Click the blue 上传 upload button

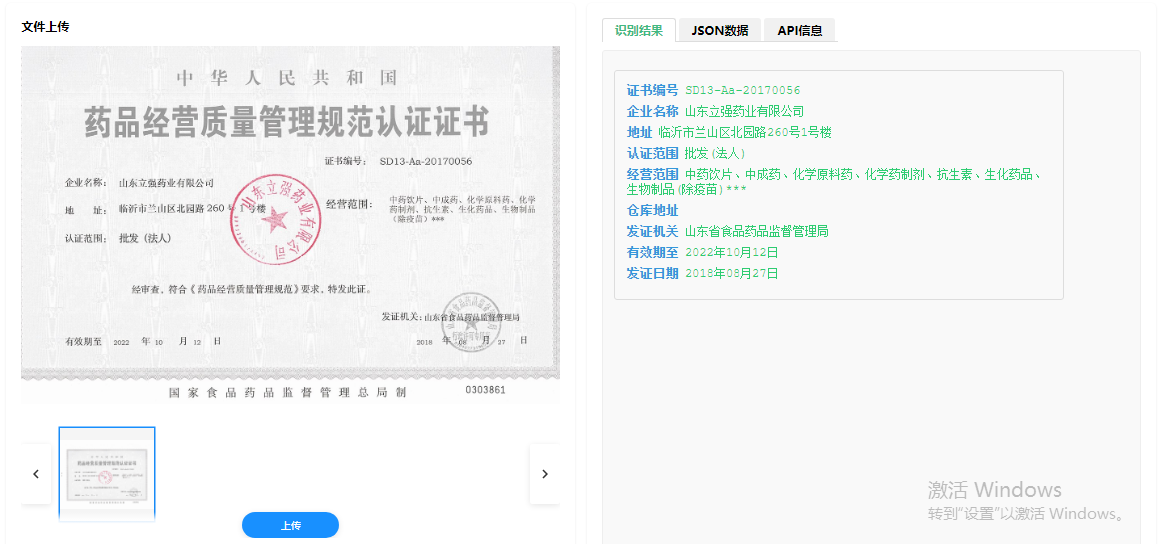[x=290, y=525]
